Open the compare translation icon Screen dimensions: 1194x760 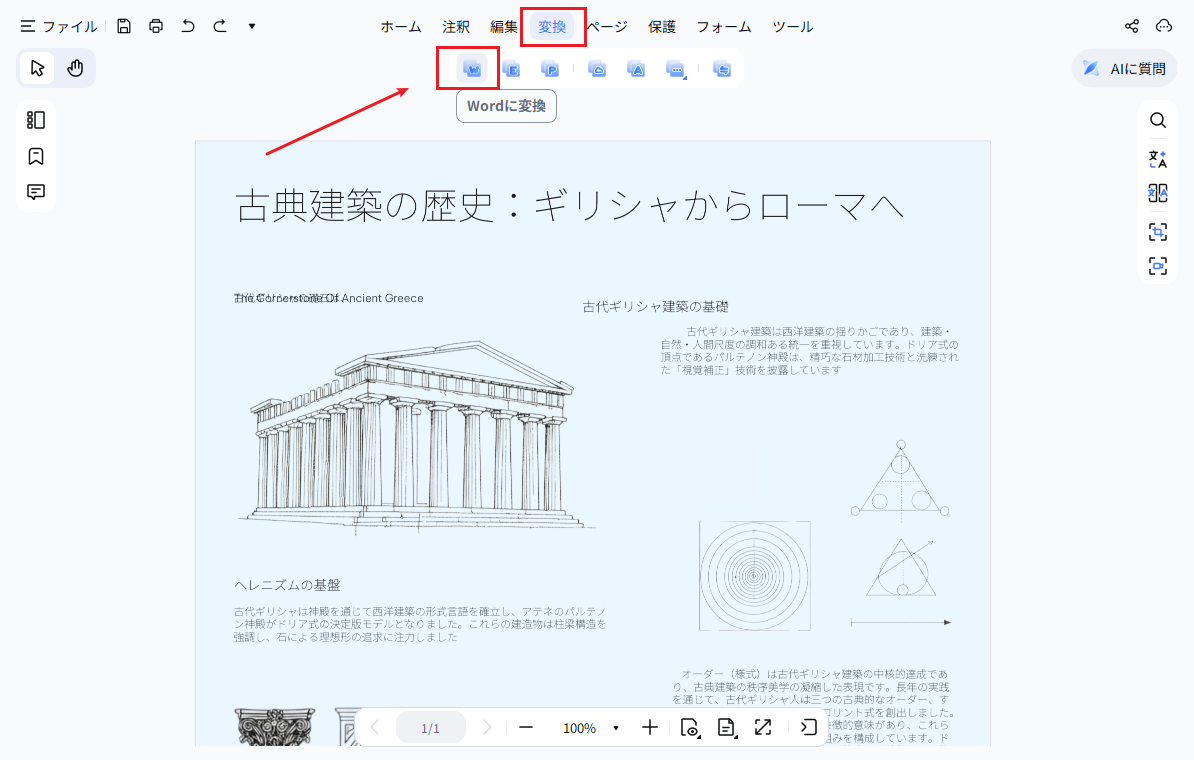(x=1157, y=193)
